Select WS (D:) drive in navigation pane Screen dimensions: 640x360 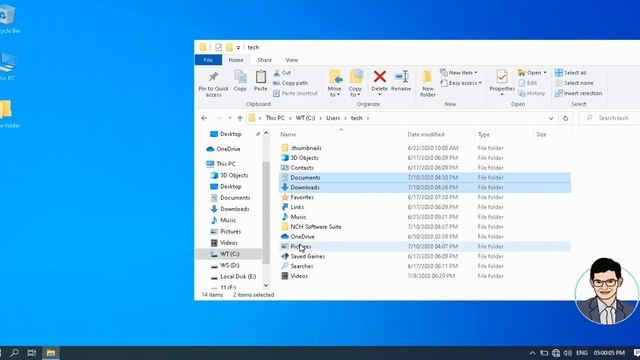(x=225, y=265)
